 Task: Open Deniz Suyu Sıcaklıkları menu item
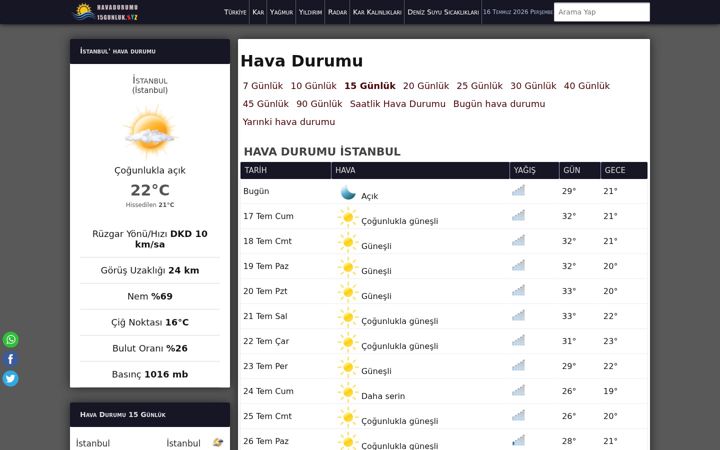pos(443,12)
